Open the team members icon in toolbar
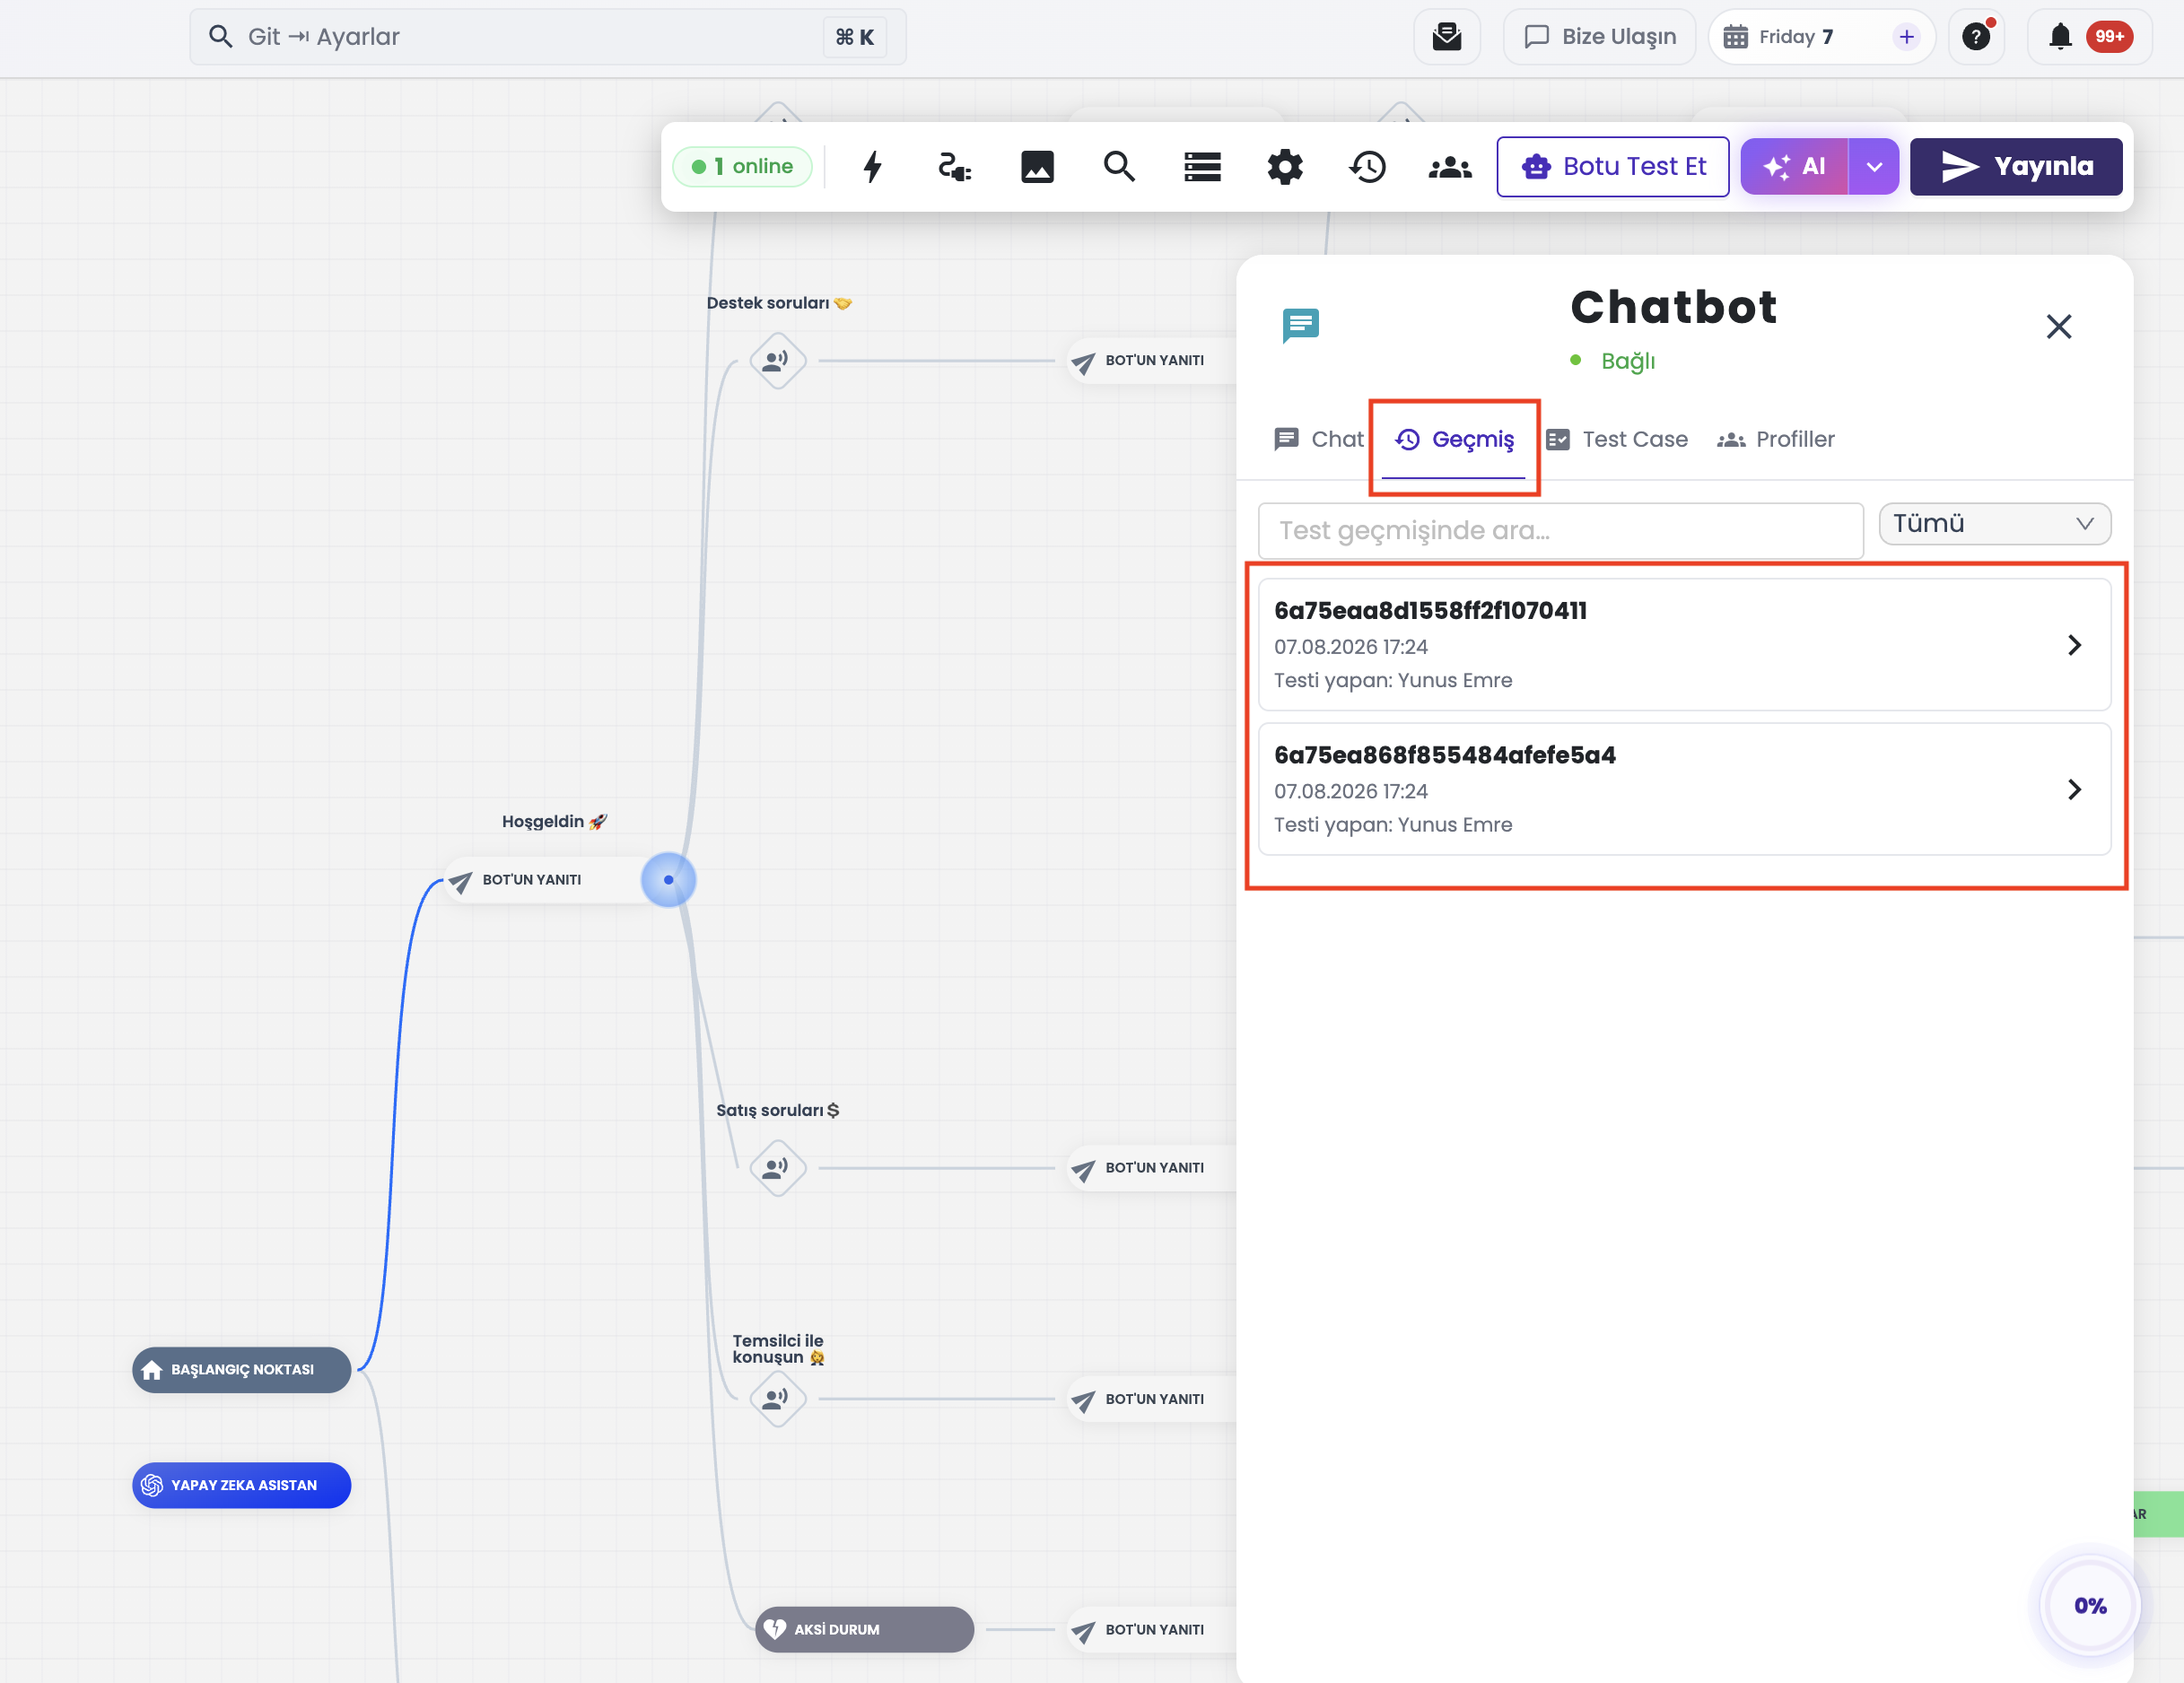This screenshot has width=2184, height=1683. tap(1450, 166)
